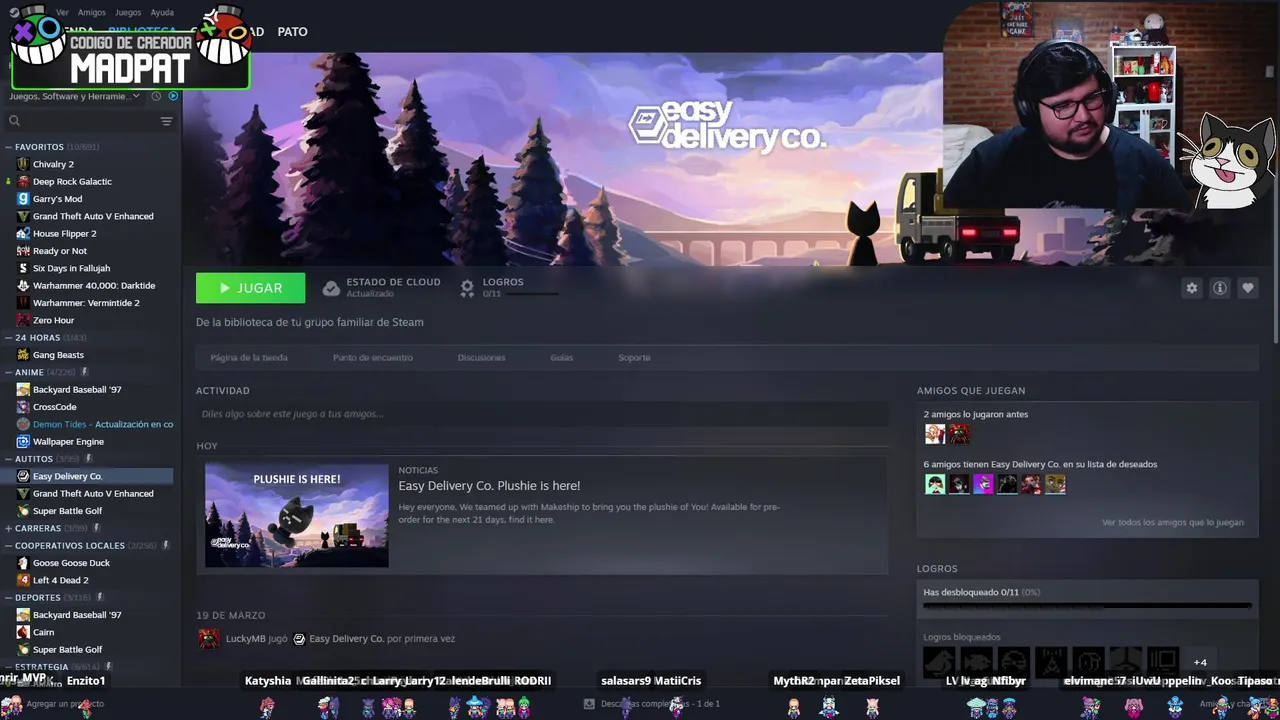The height and width of the screenshot is (720, 1280).
Task: Go to the PATO profile tab
Action: point(292,32)
